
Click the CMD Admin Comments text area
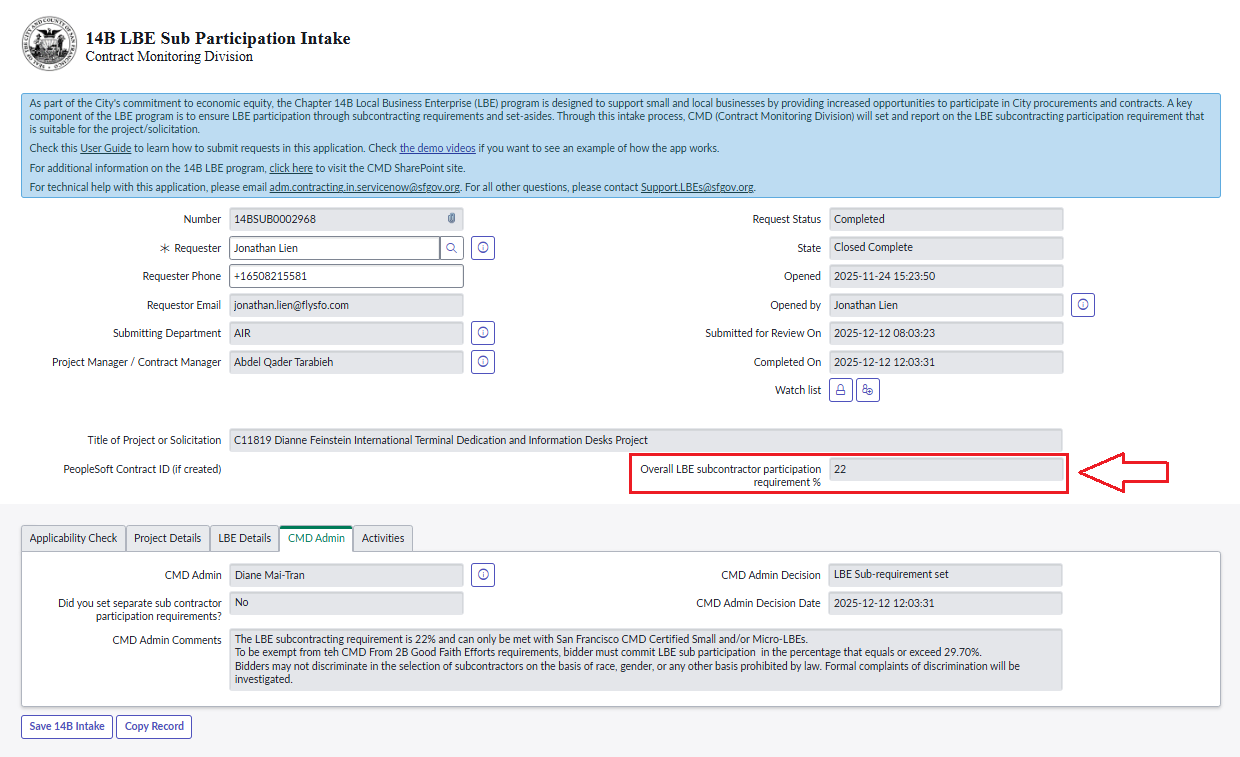coord(646,659)
